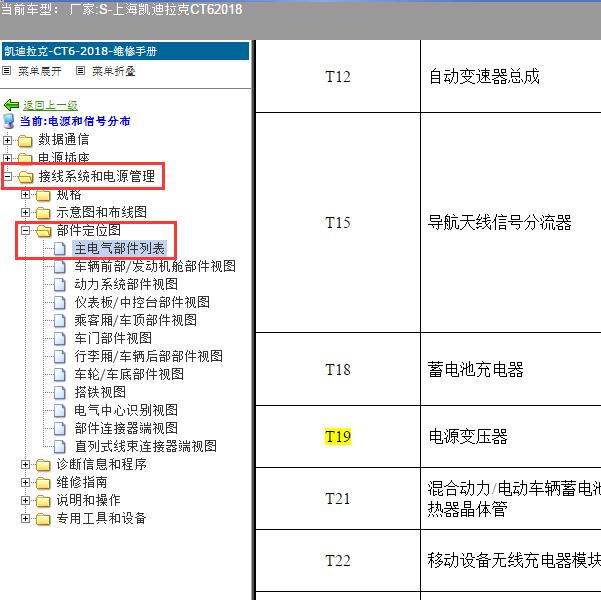Click the 菜单展开 list icon

7,71
